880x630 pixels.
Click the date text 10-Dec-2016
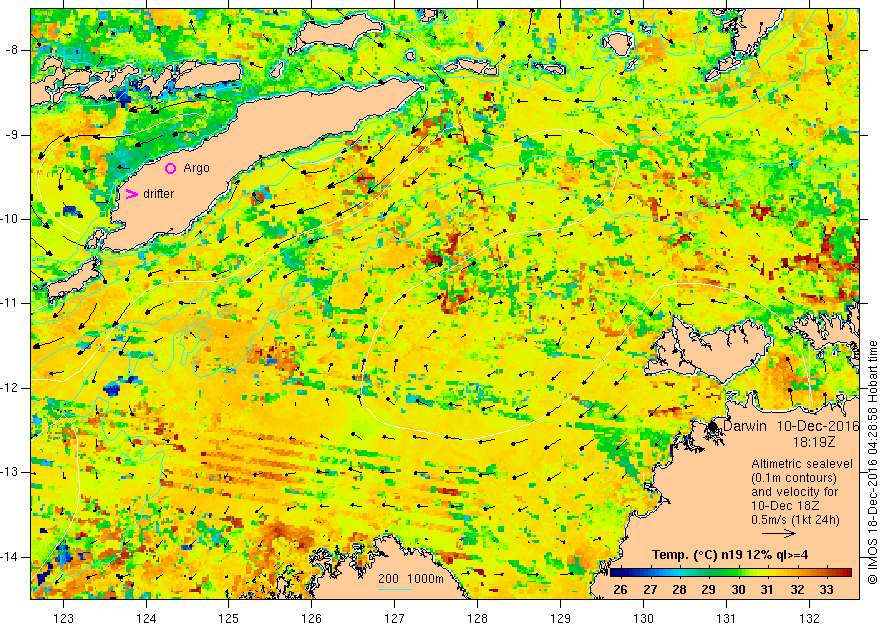click(x=818, y=426)
